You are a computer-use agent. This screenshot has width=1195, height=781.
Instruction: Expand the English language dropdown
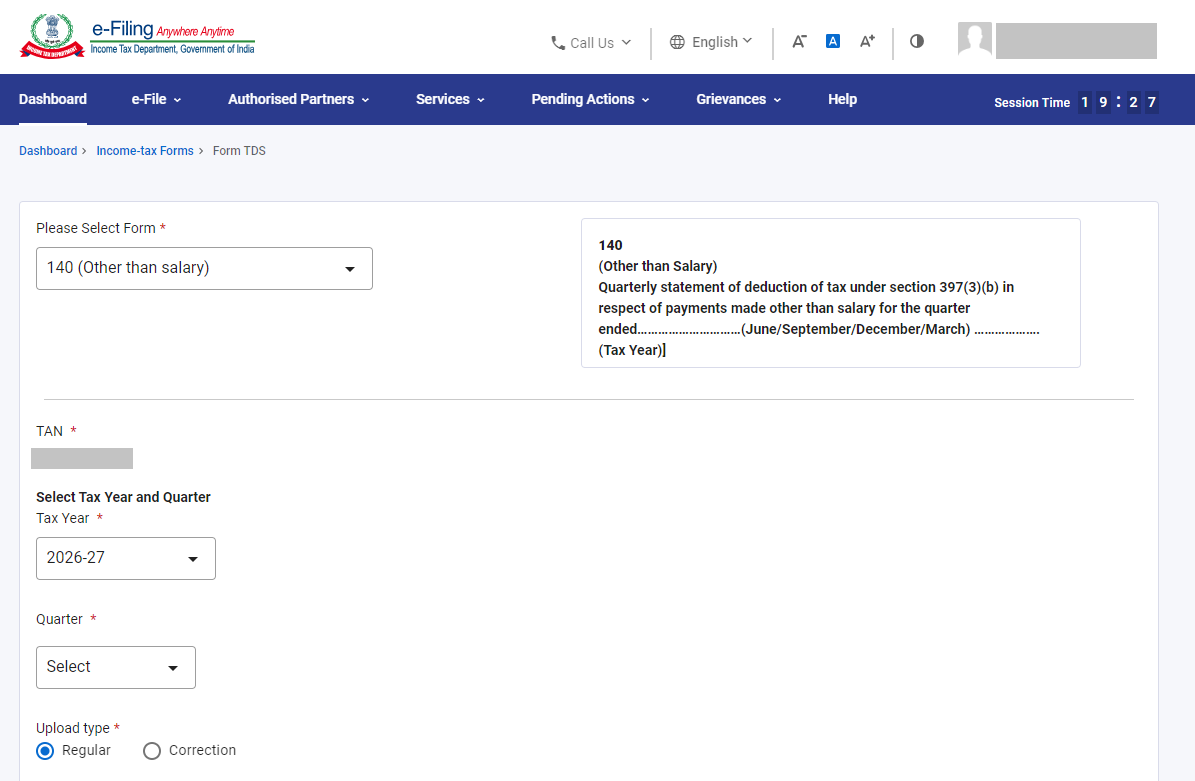711,42
